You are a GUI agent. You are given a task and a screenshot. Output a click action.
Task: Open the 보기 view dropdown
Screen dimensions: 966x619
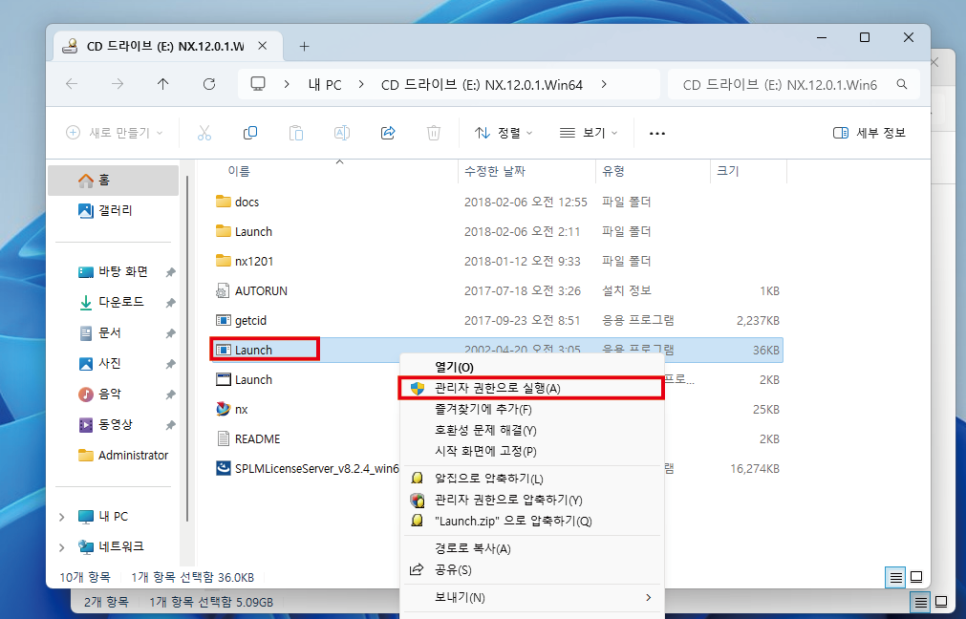588,132
